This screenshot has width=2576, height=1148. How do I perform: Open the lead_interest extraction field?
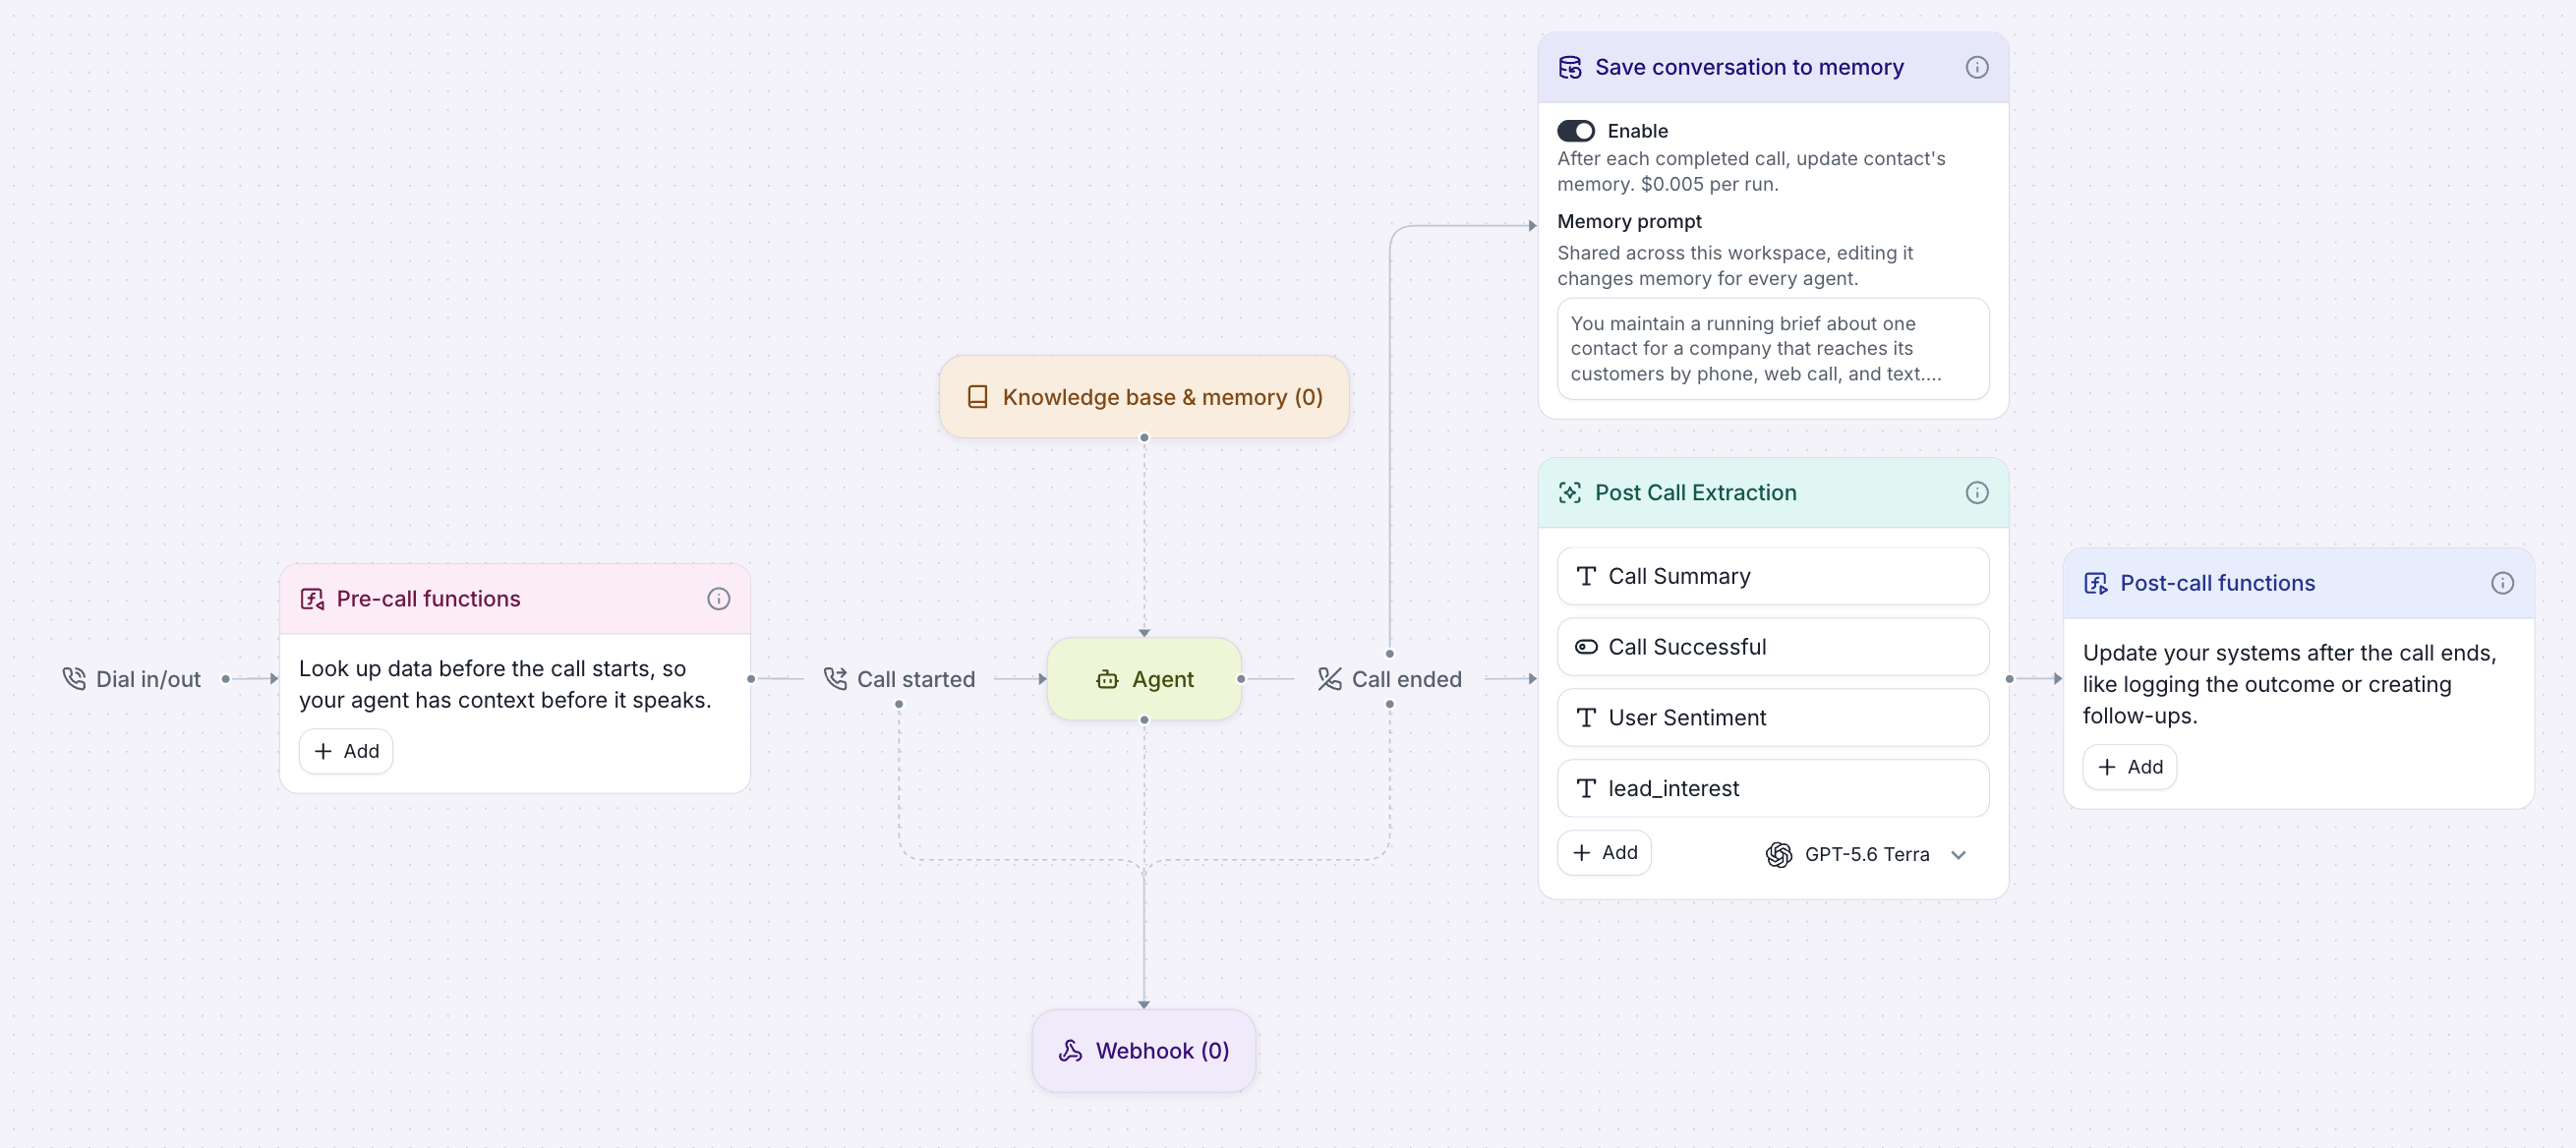coord(1772,788)
